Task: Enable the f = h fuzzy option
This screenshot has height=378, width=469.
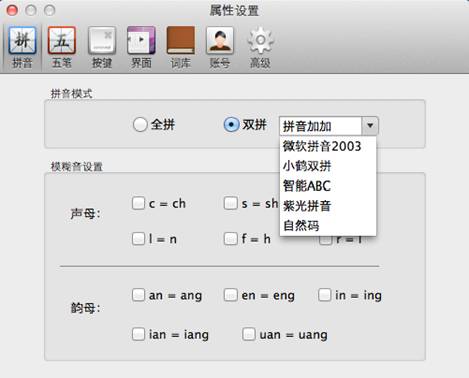Action: [x=230, y=239]
